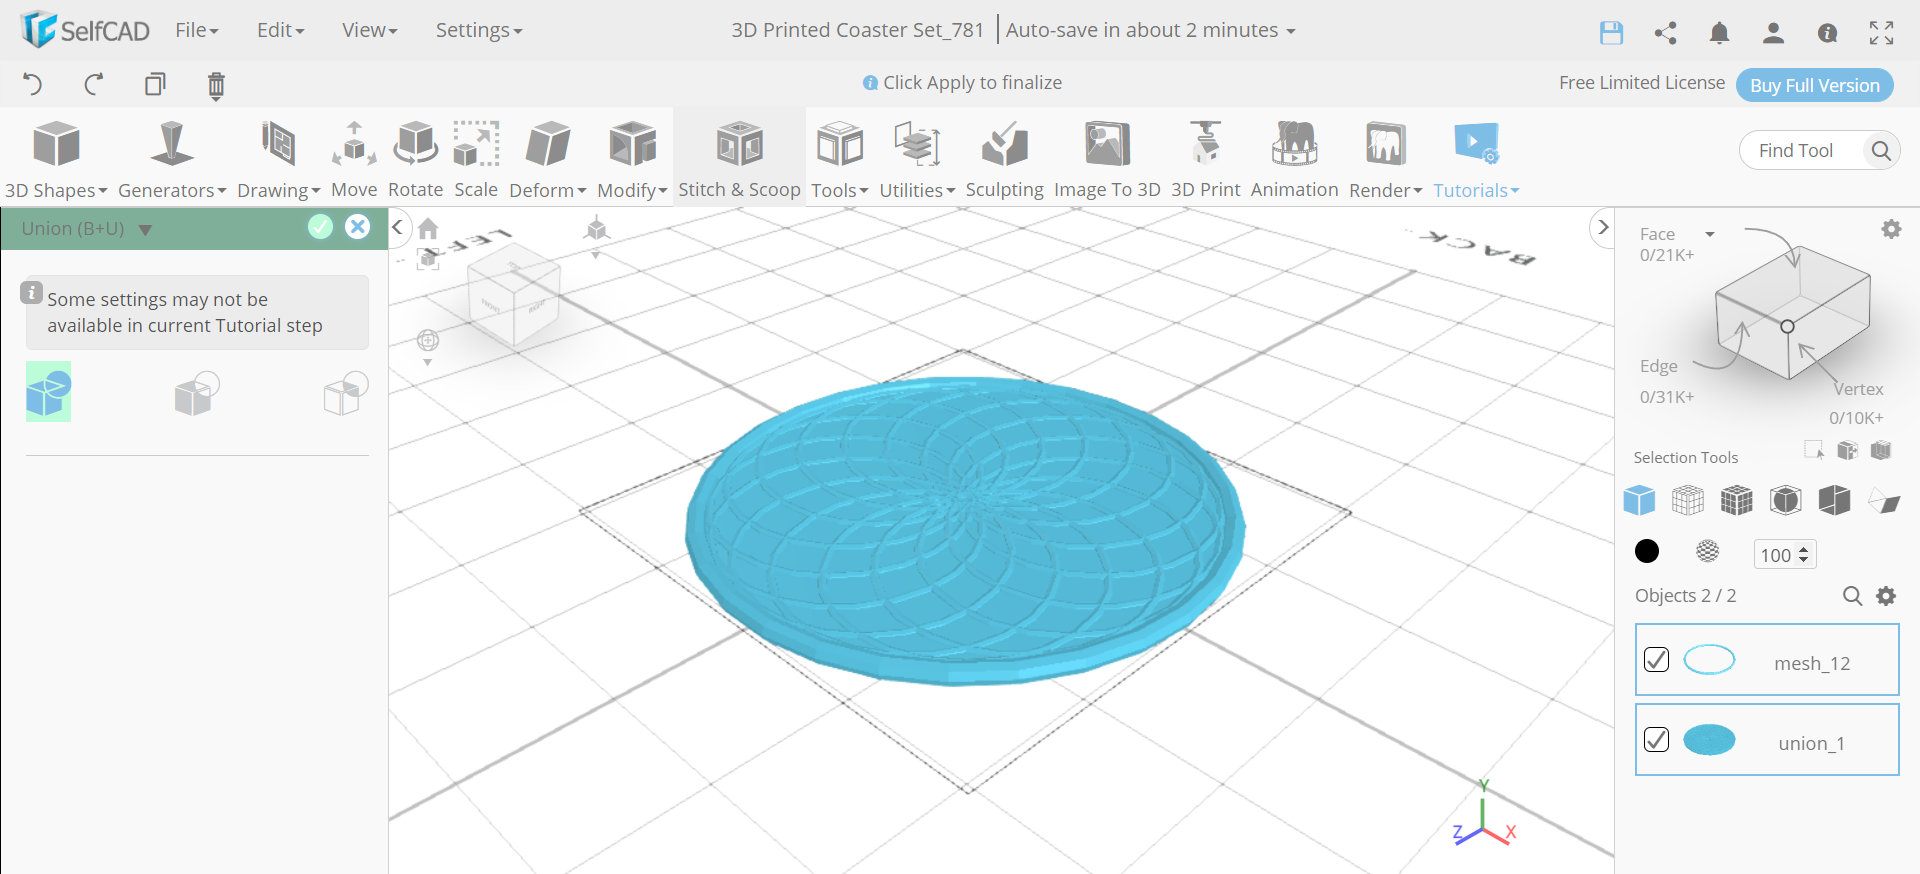This screenshot has height=874, width=1920.
Task: Select the Move tool
Action: pyautogui.click(x=354, y=159)
